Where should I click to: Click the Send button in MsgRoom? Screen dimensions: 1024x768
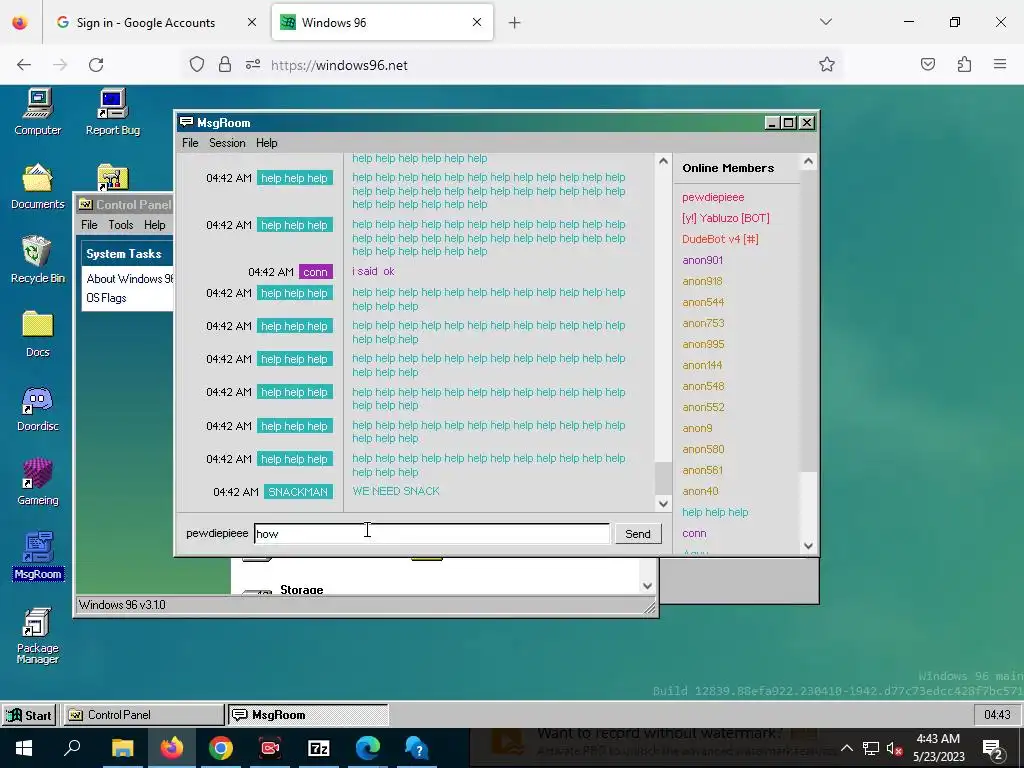coord(637,534)
